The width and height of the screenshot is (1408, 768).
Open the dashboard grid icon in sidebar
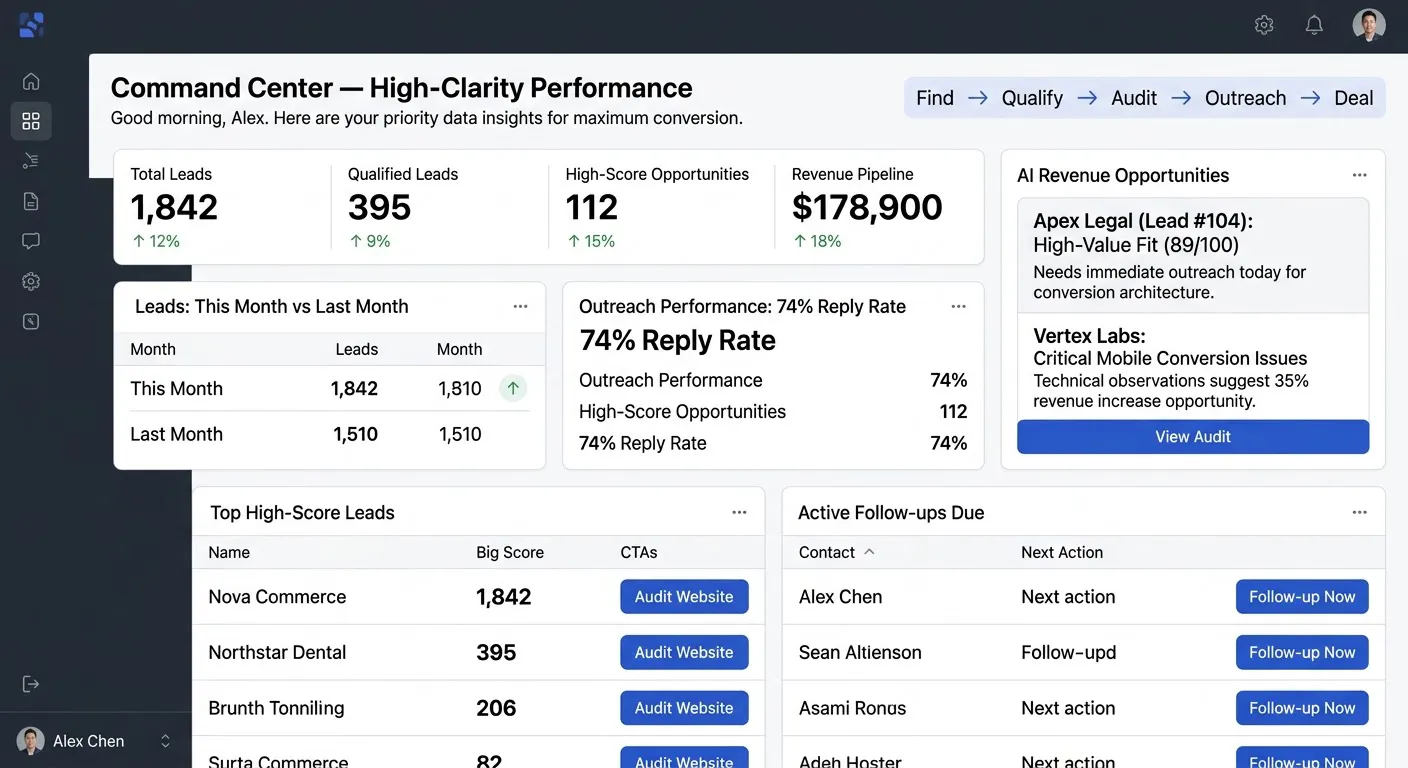31,121
